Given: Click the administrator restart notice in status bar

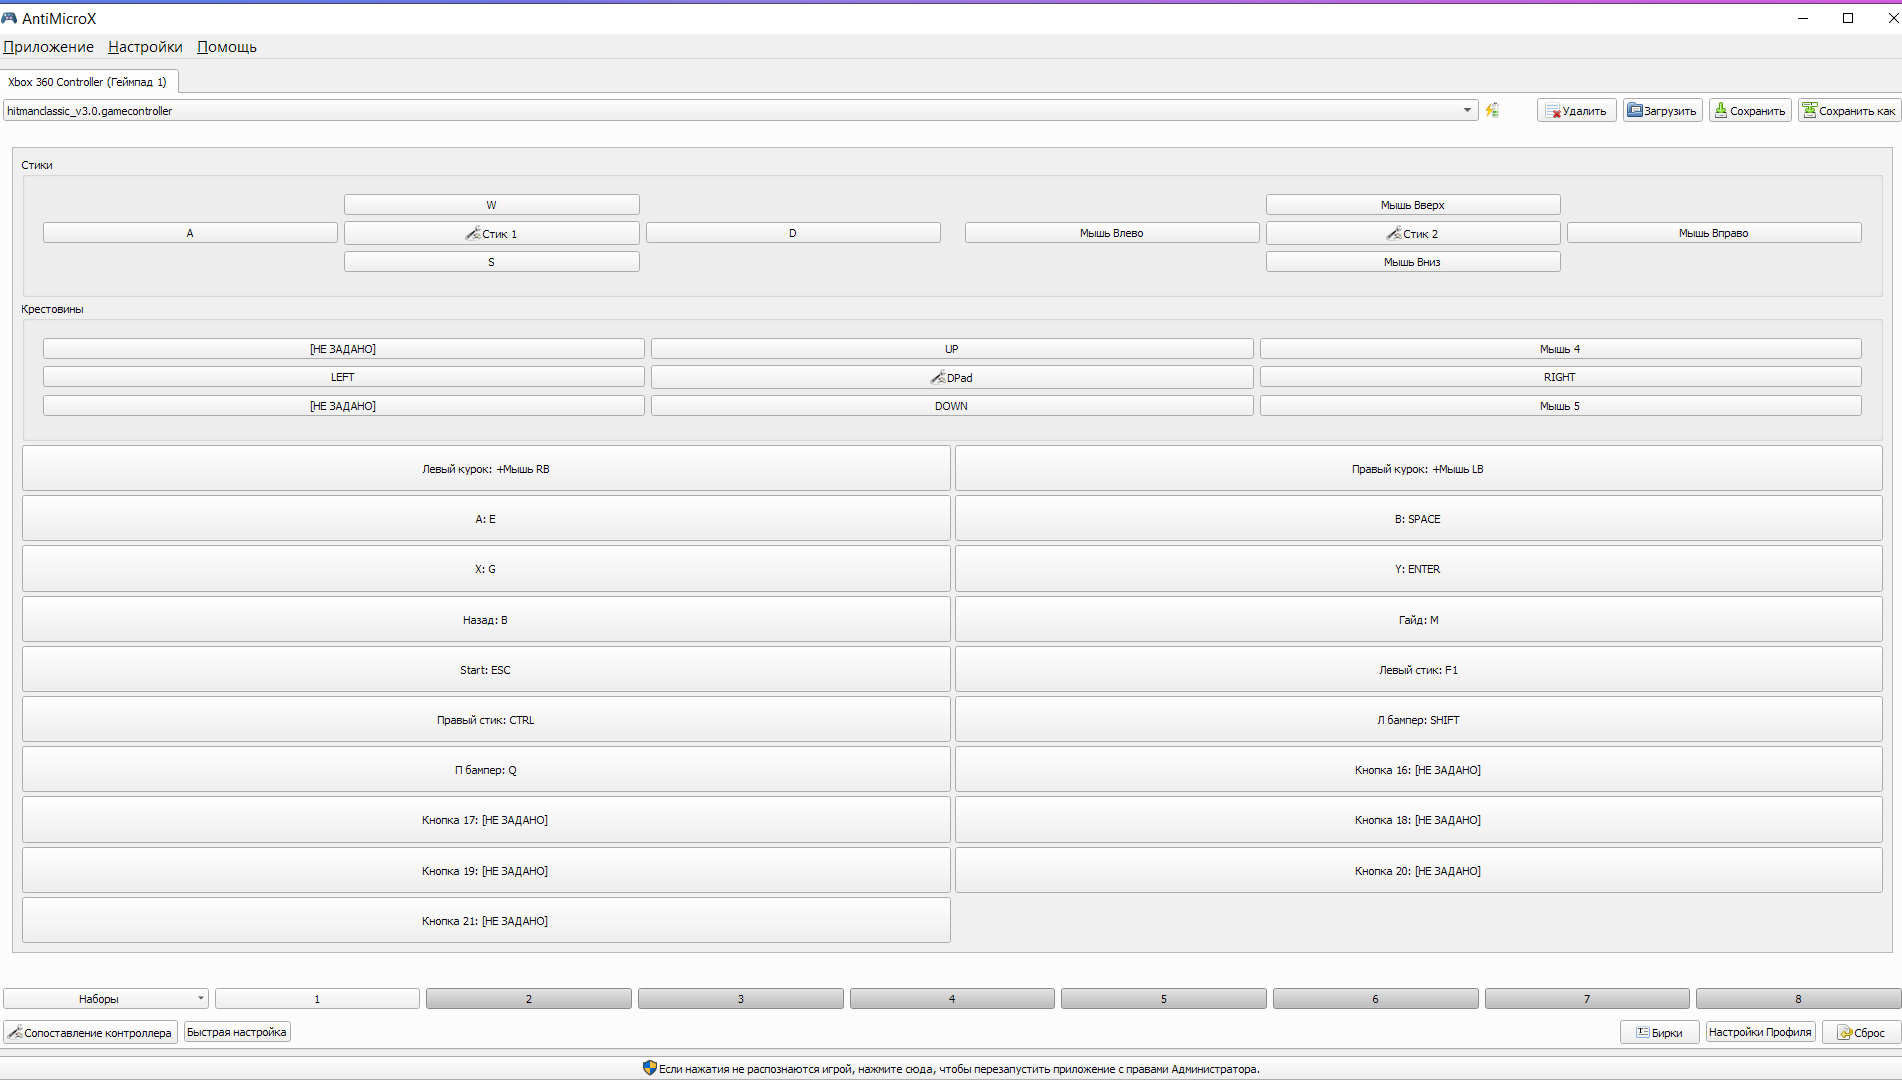Looking at the screenshot, I should click(x=950, y=1069).
